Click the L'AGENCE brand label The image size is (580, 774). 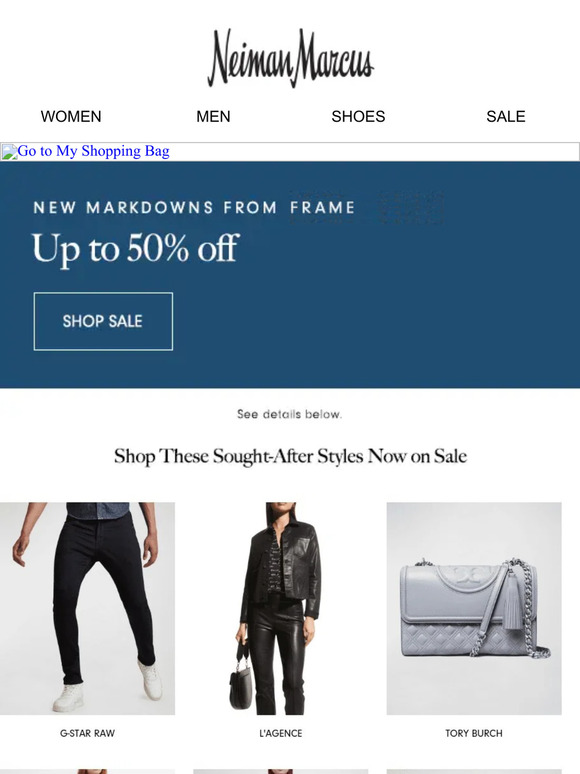tap(280, 734)
